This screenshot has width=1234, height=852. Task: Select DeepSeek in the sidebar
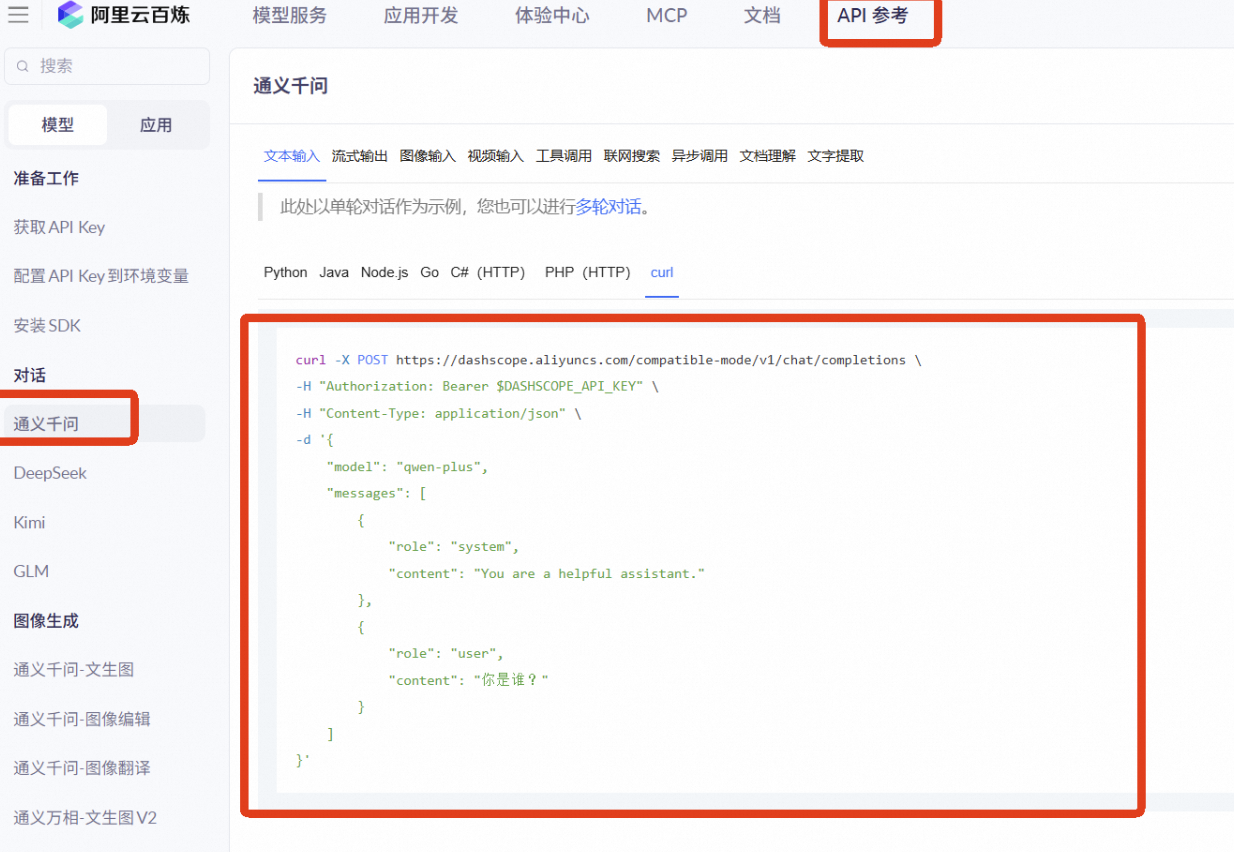pyautogui.click(x=50, y=473)
